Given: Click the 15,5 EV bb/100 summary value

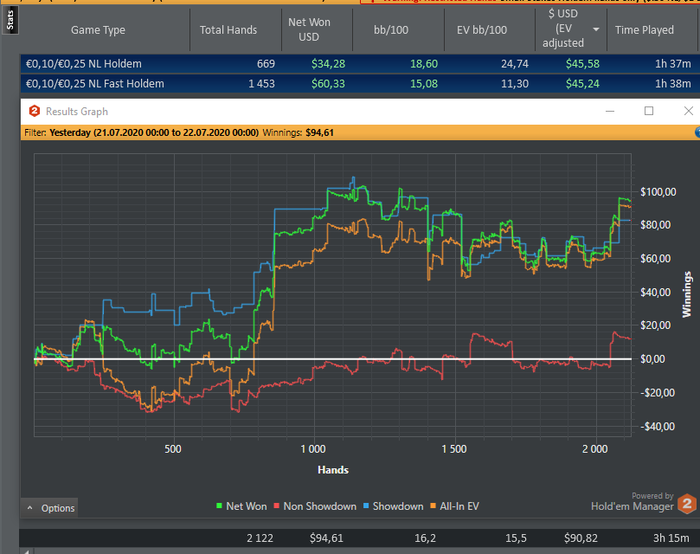Looking at the screenshot, I should 516,538.
